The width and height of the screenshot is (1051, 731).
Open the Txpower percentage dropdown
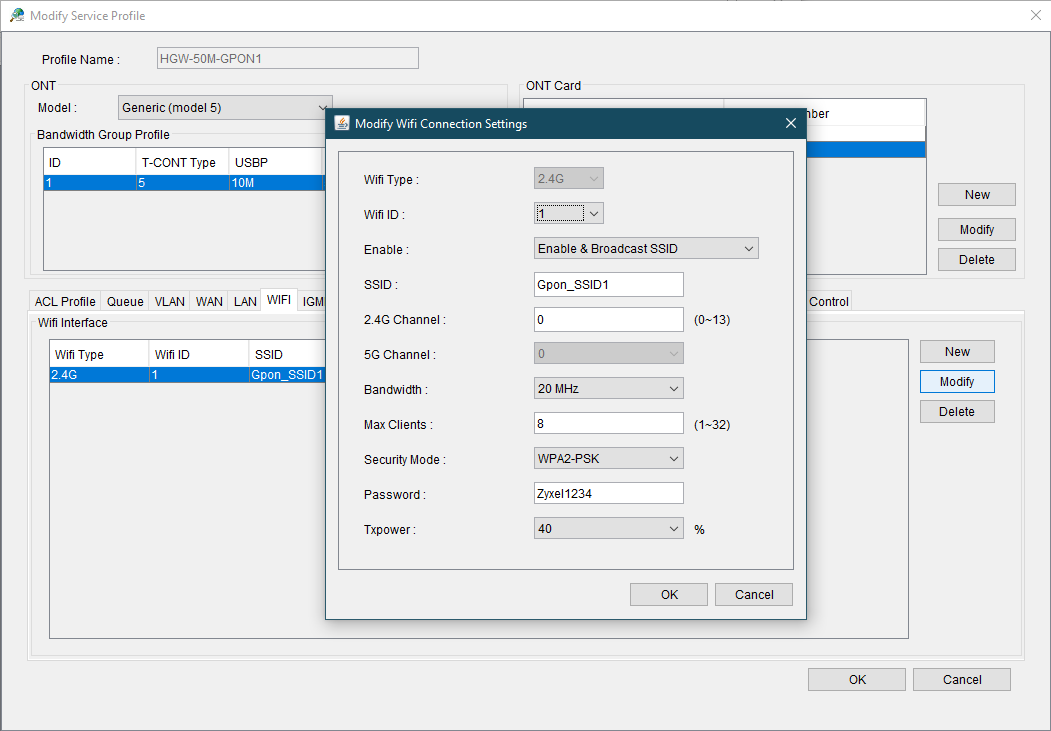tap(609, 529)
